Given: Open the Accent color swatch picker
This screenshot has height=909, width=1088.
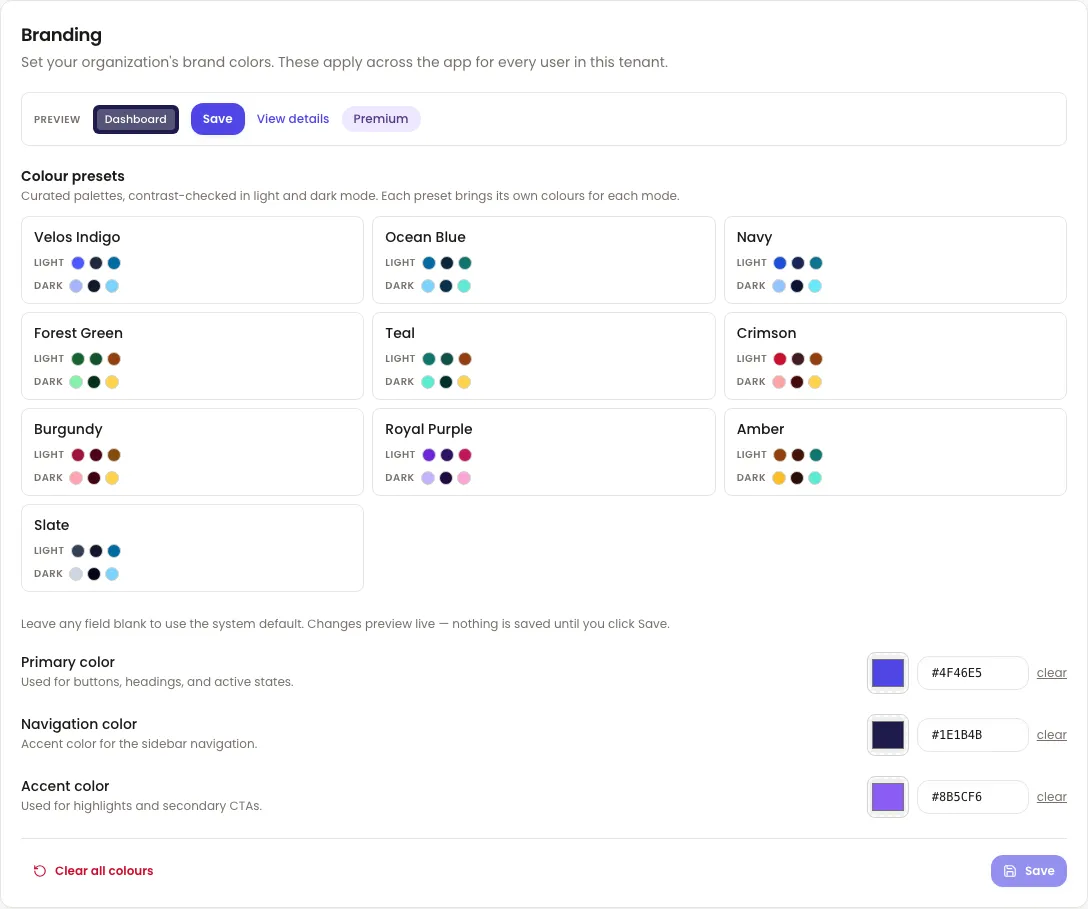Looking at the screenshot, I should (x=888, y=797).
